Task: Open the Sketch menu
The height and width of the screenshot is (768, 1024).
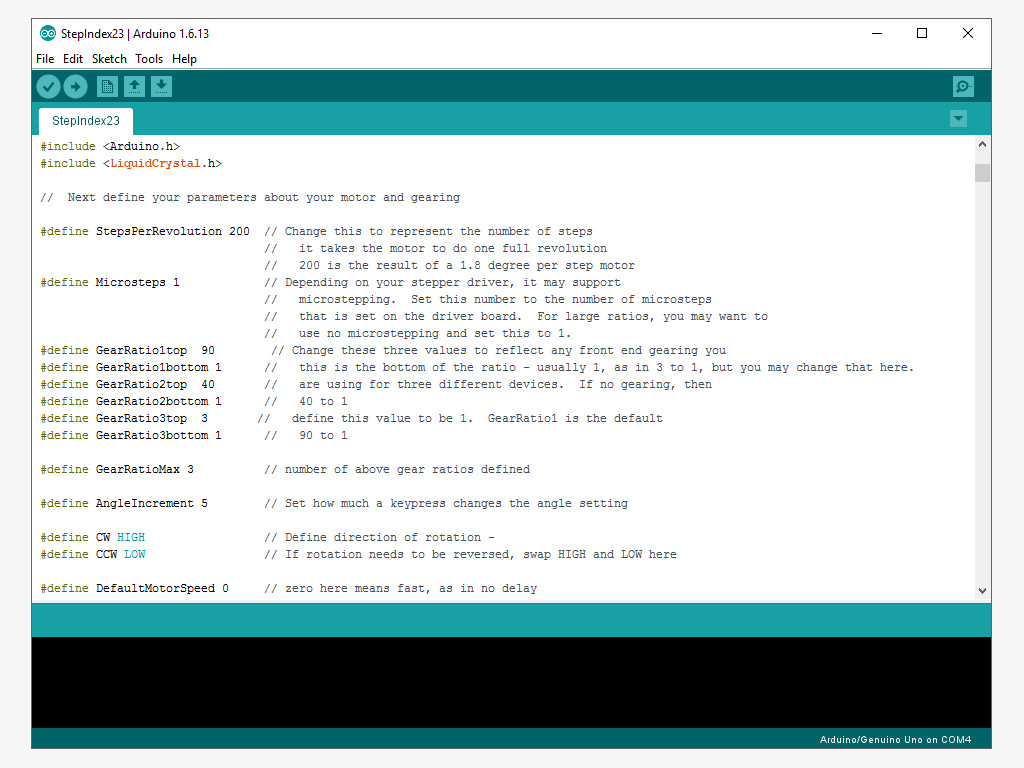Action: pyautogui.click(x=109, y=59)
